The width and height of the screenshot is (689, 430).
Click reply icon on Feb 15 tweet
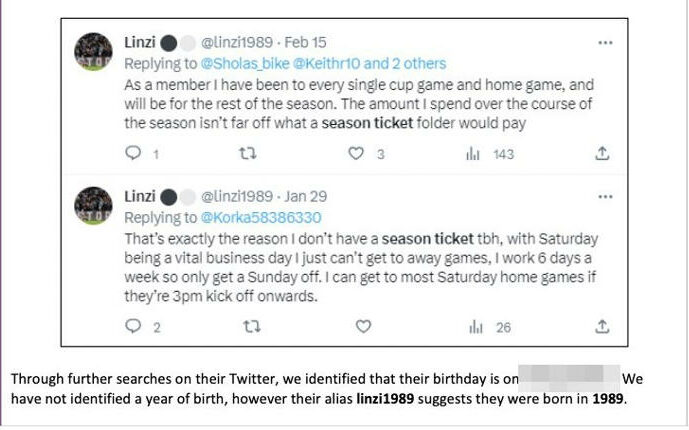(x=133, y=154)
